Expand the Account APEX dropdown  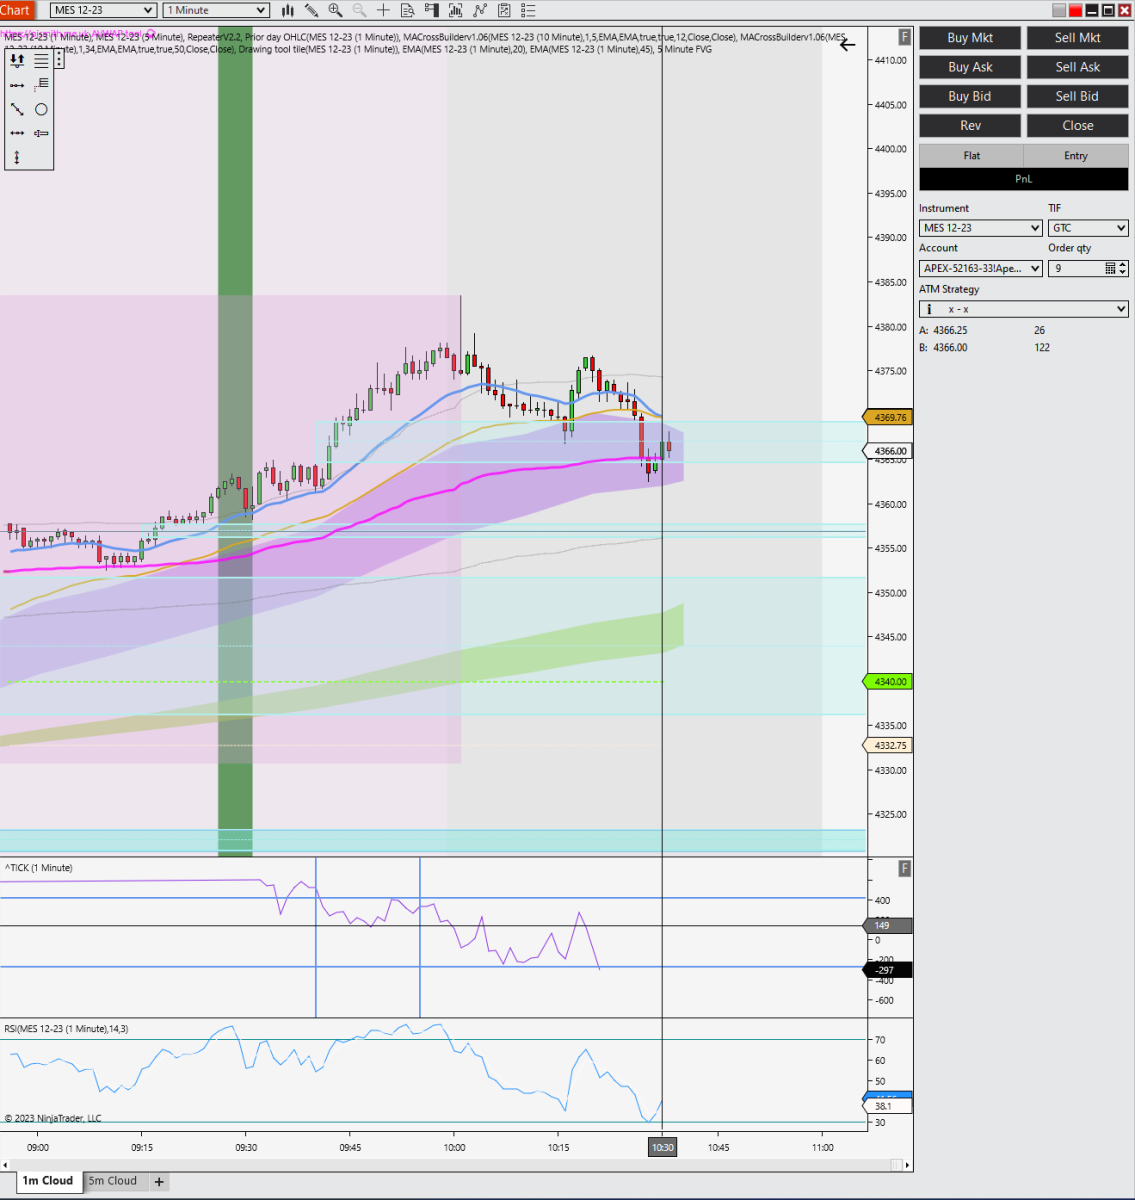pos(981,268)
